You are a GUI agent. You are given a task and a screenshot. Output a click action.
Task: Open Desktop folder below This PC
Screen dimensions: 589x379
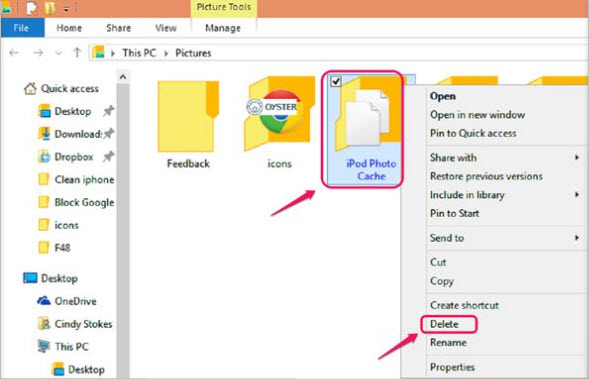(78, 369)
